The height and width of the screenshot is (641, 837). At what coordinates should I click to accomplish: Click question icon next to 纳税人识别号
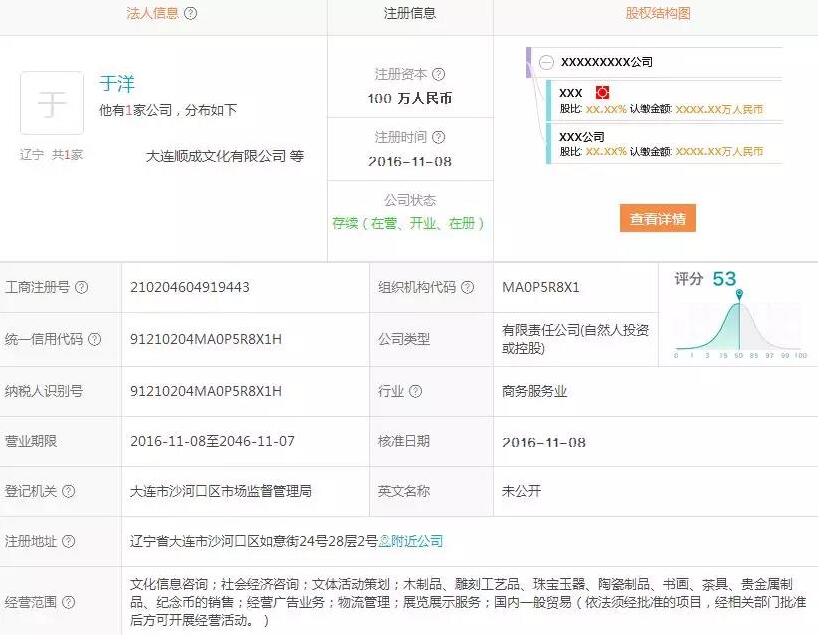(x=95, y=392)
